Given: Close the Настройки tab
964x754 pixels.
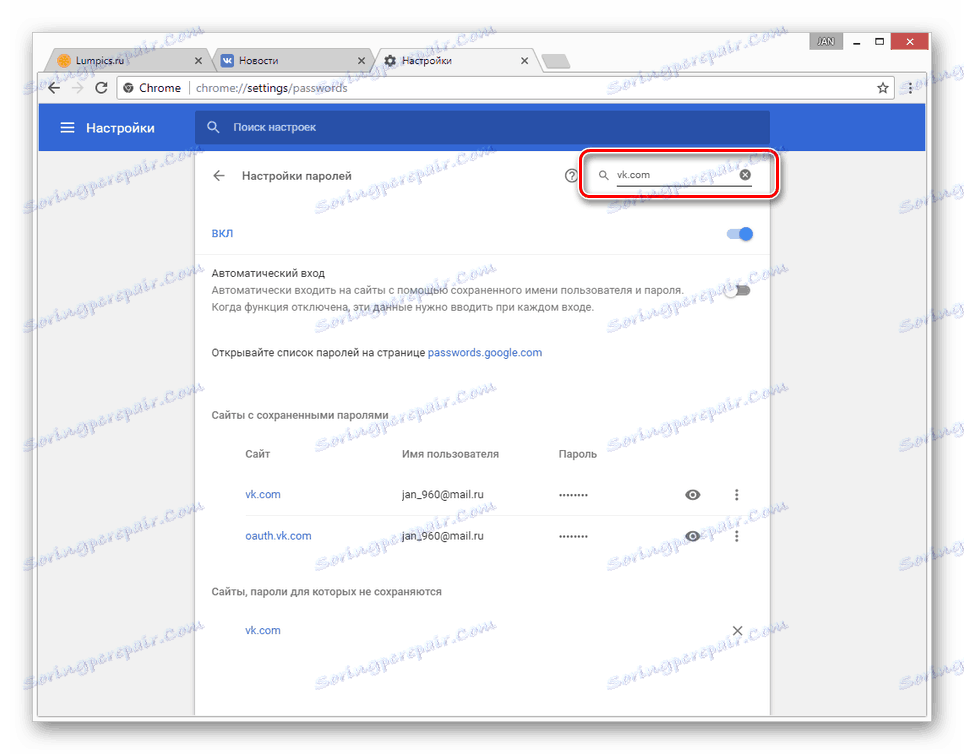Looking at the screenshot, I should 524,60.
